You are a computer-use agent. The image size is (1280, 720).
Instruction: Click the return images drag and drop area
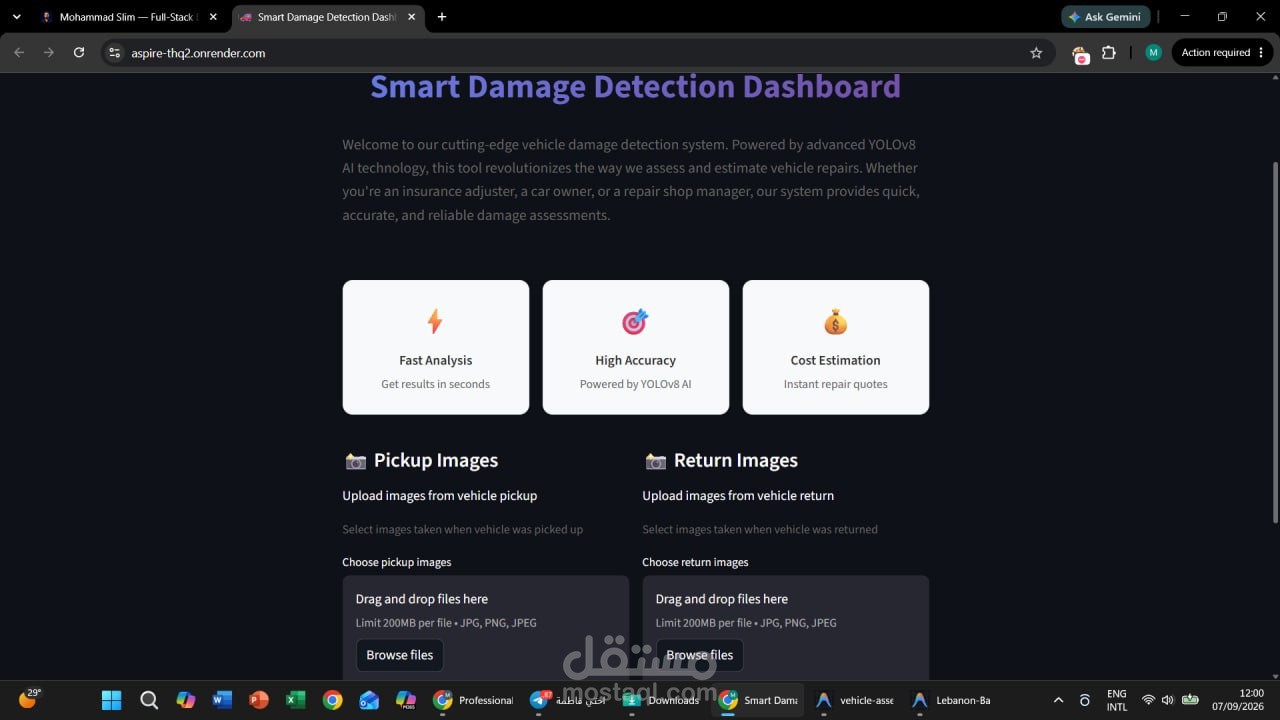click(x=786, y=628)
